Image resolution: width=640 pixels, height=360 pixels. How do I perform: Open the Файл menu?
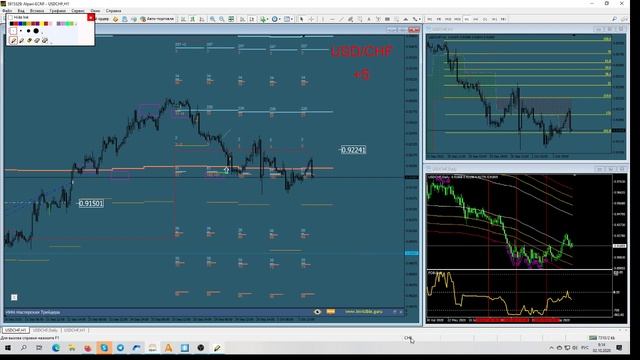7,11
